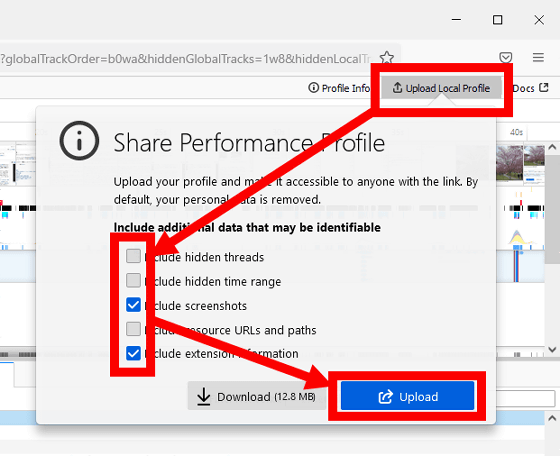The height and width of the screenshot is (456, 560).
Task: Click the blue Upload button
Action: pyautogui.click(x=408, y=396)
